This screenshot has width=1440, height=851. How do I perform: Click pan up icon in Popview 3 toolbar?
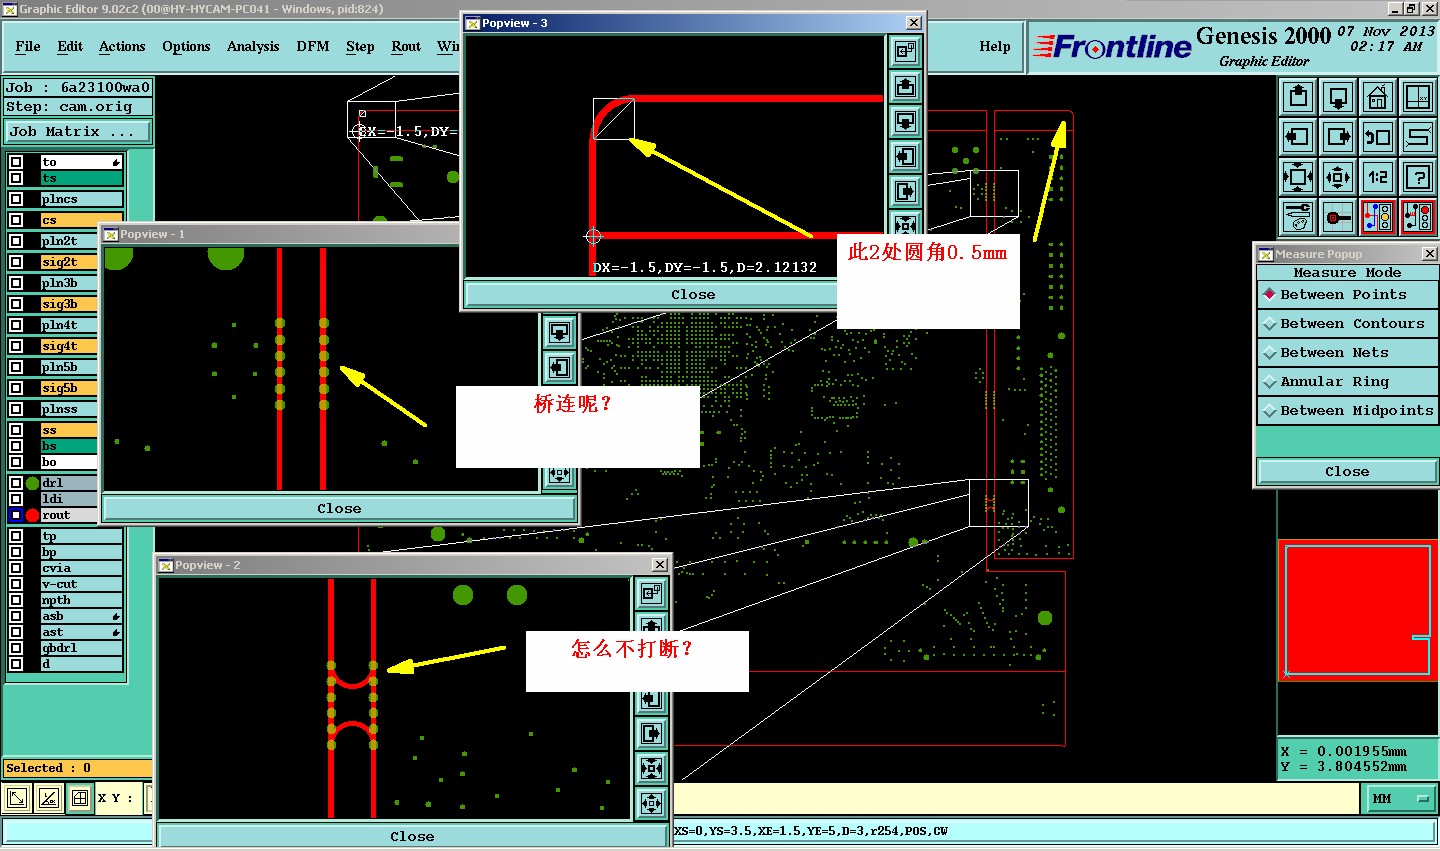pos(905,86)
